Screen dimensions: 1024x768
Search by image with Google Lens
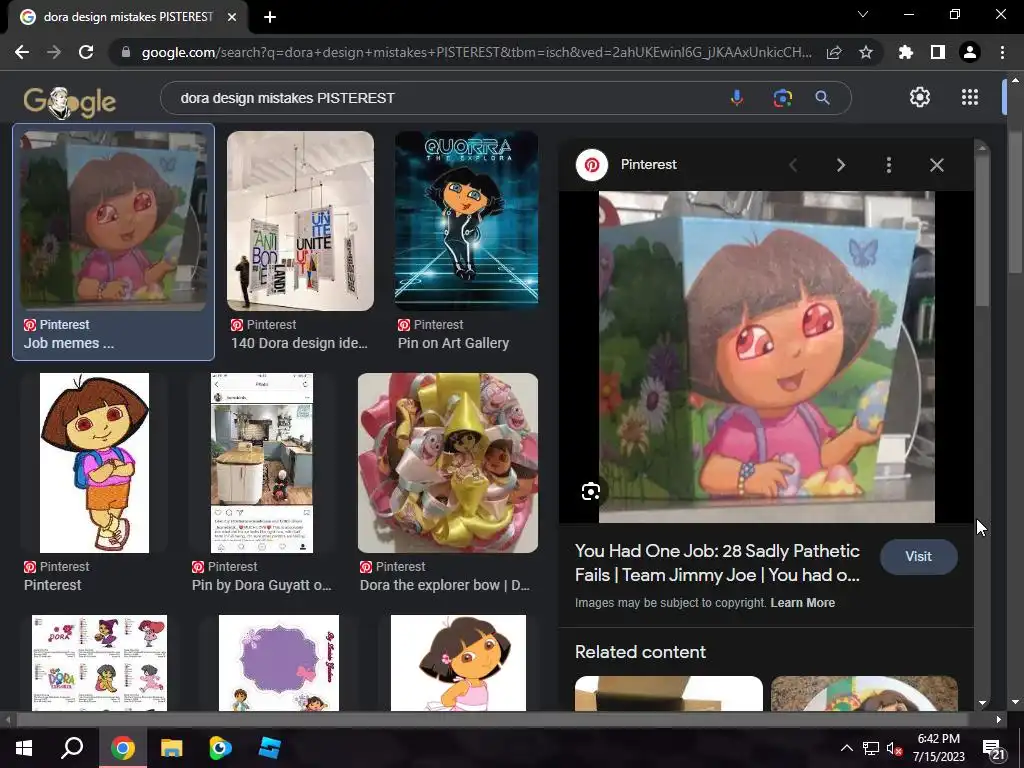coord(782,98)
